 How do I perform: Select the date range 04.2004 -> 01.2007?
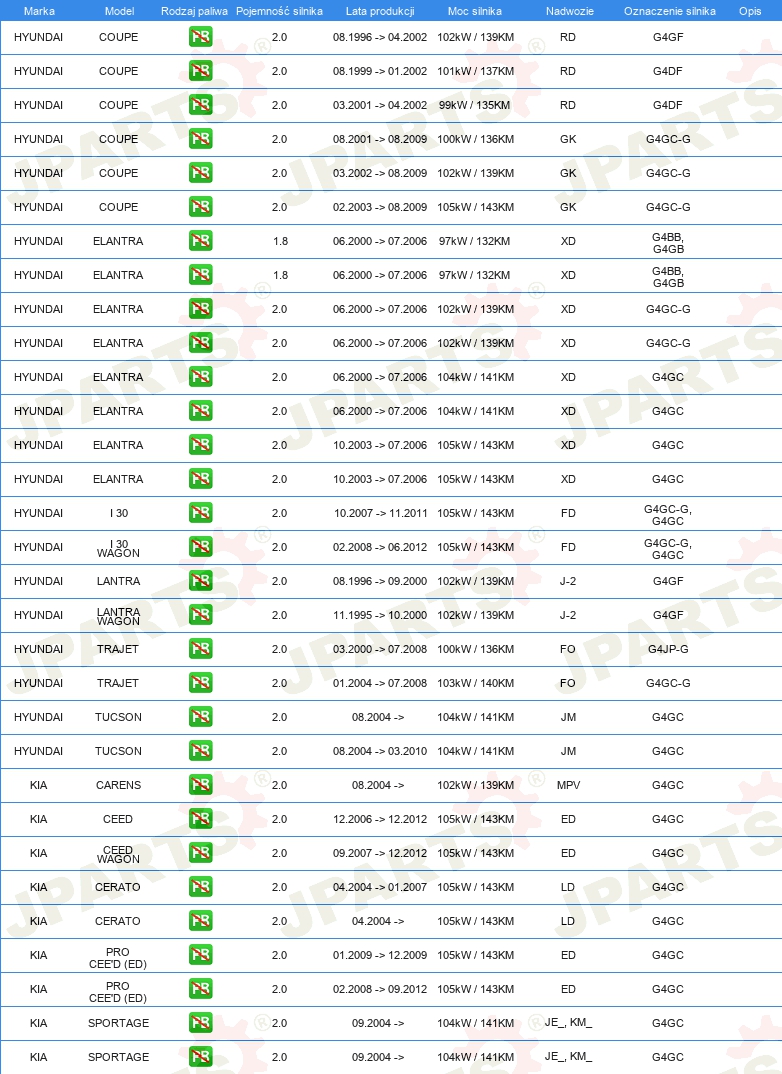(x=380, y=887)
